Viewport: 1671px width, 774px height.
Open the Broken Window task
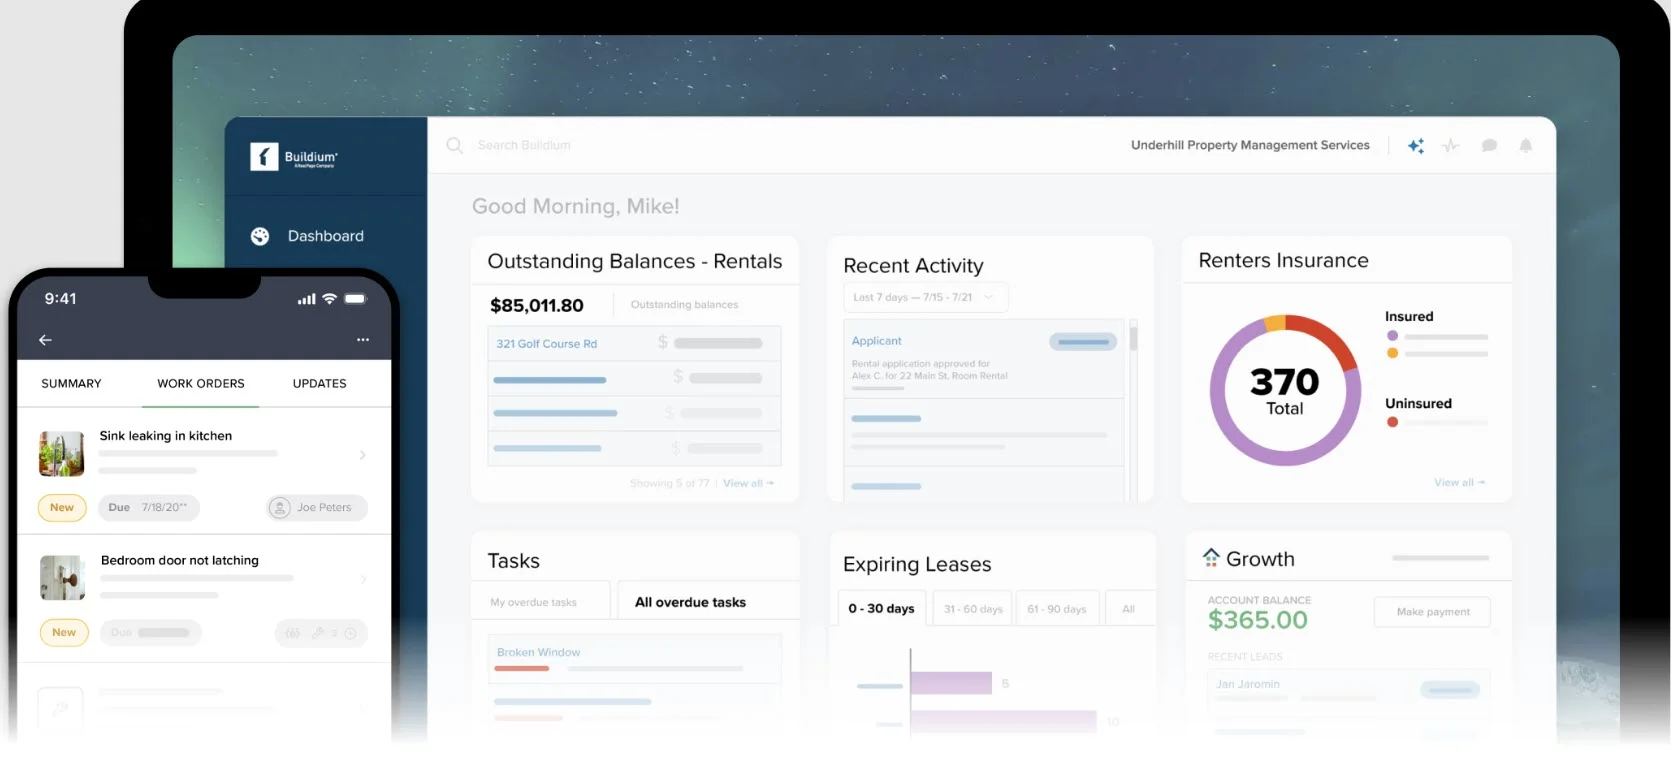click(634, 658)
